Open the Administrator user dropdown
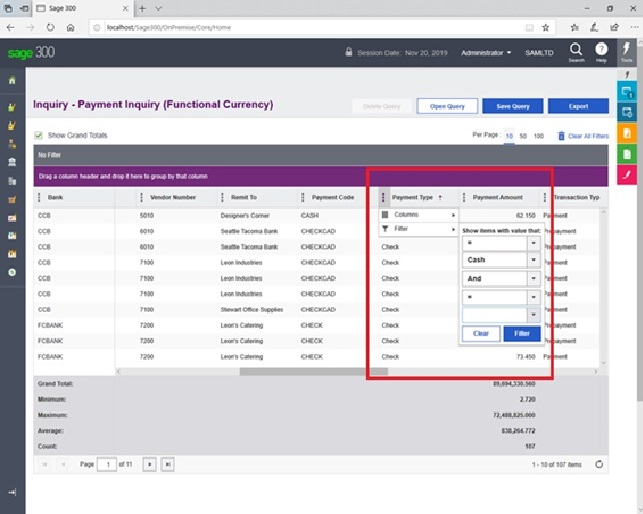 (486, 53)
